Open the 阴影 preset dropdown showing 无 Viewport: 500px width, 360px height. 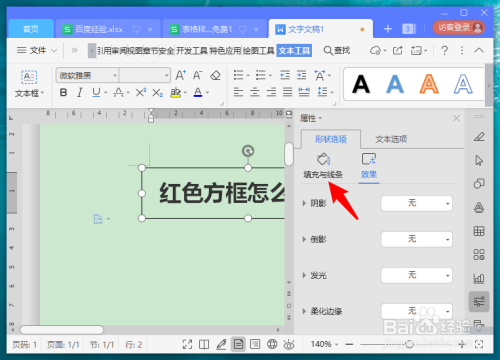pos(416,203)
